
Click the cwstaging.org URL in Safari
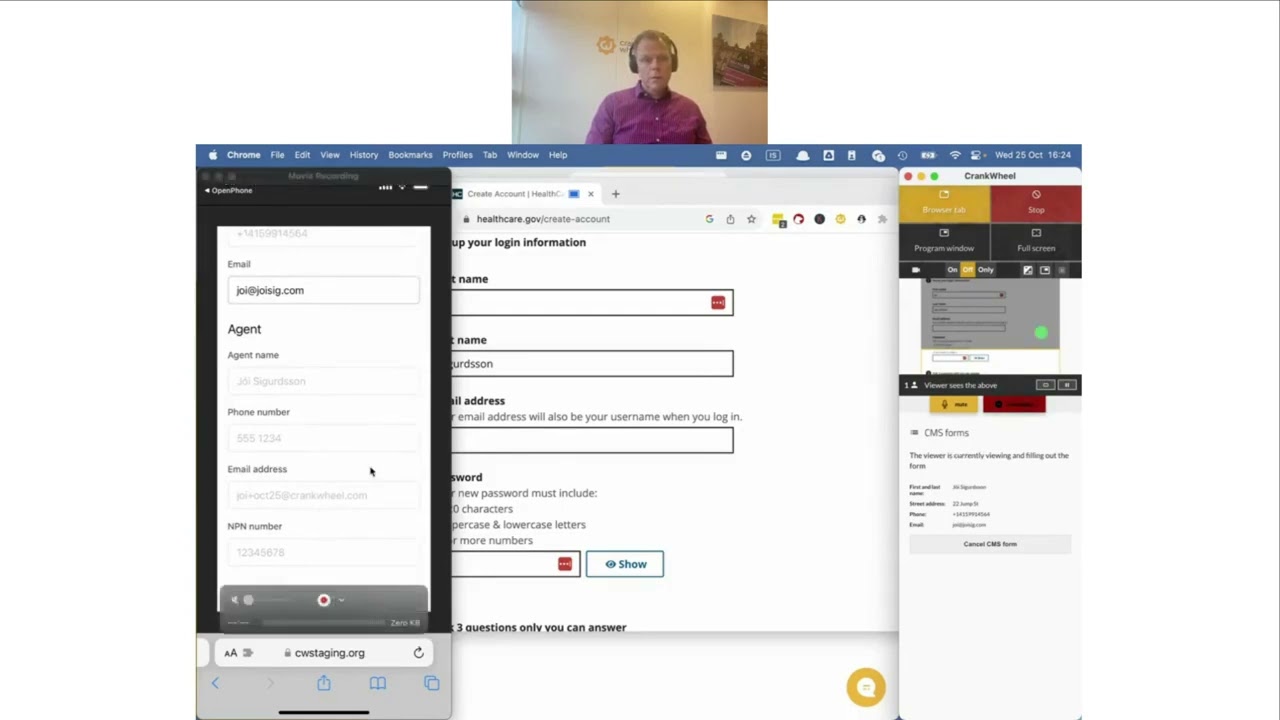coord(329,653)
